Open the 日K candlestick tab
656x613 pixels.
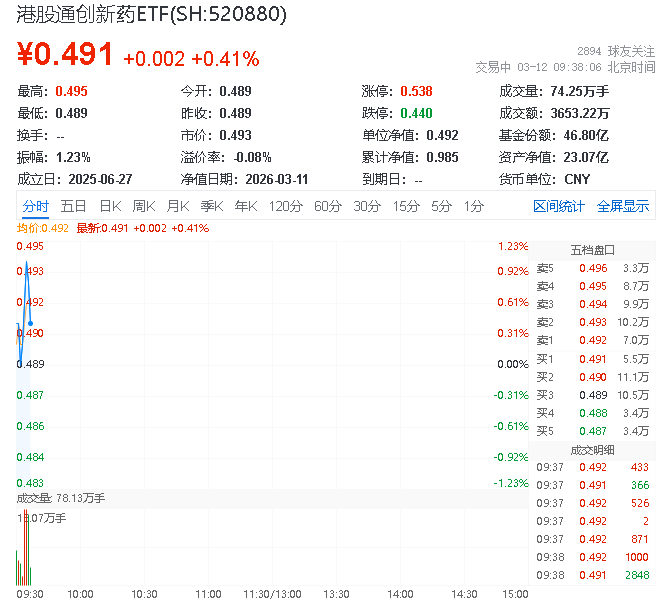tap(110, 206)
